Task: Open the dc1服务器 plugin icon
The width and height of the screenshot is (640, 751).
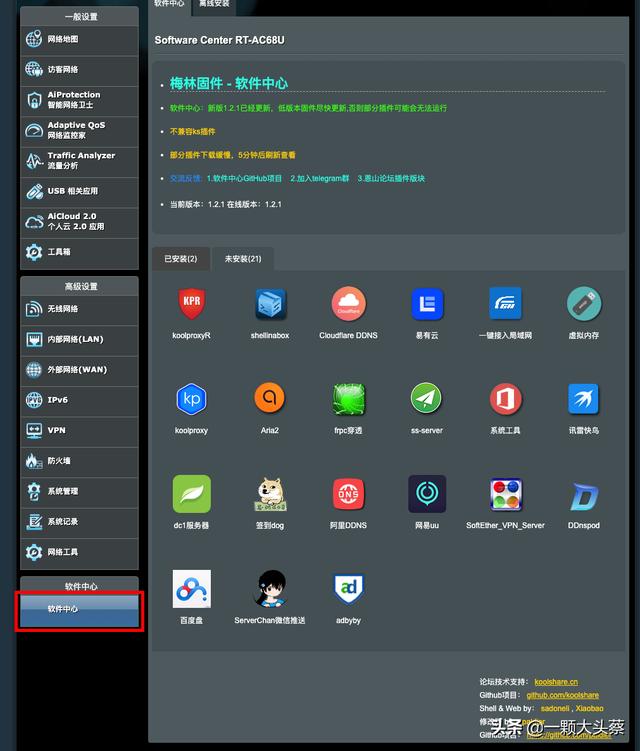Action: (x=192, y=494)
